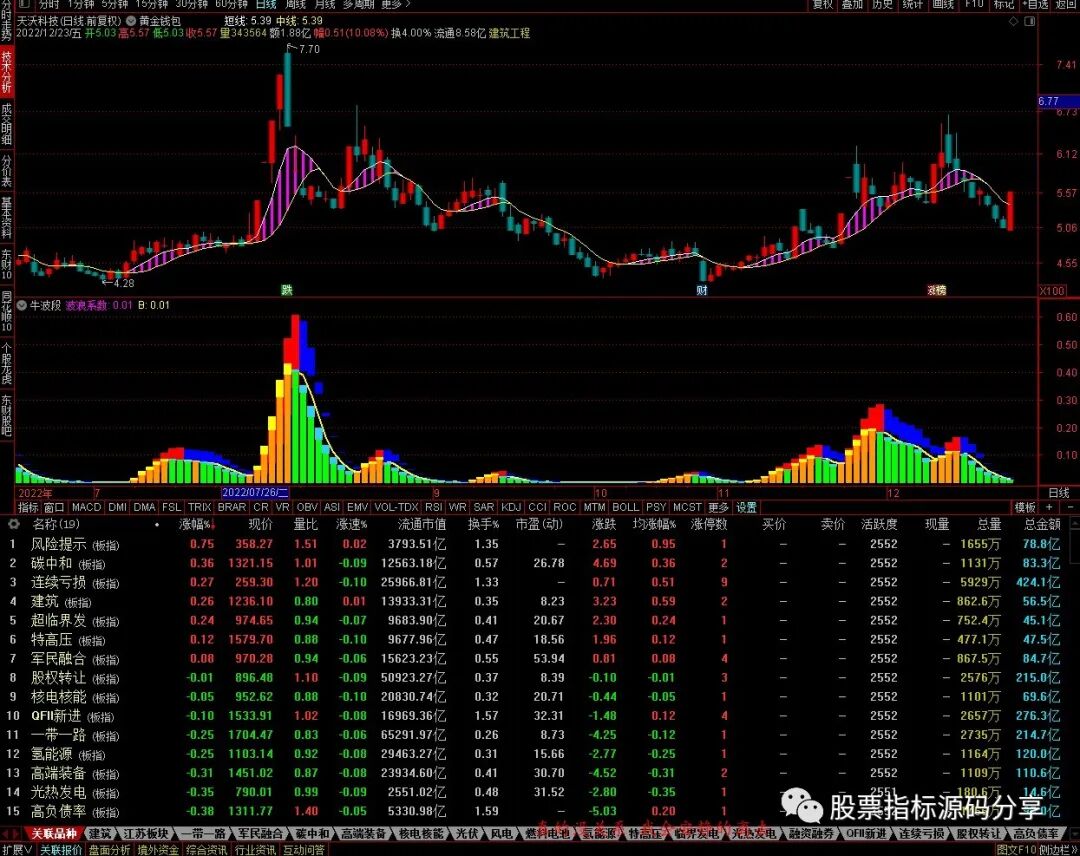Open 个股龙虎 in left sidebar
Screen dimensions: 1080x856
7,363
